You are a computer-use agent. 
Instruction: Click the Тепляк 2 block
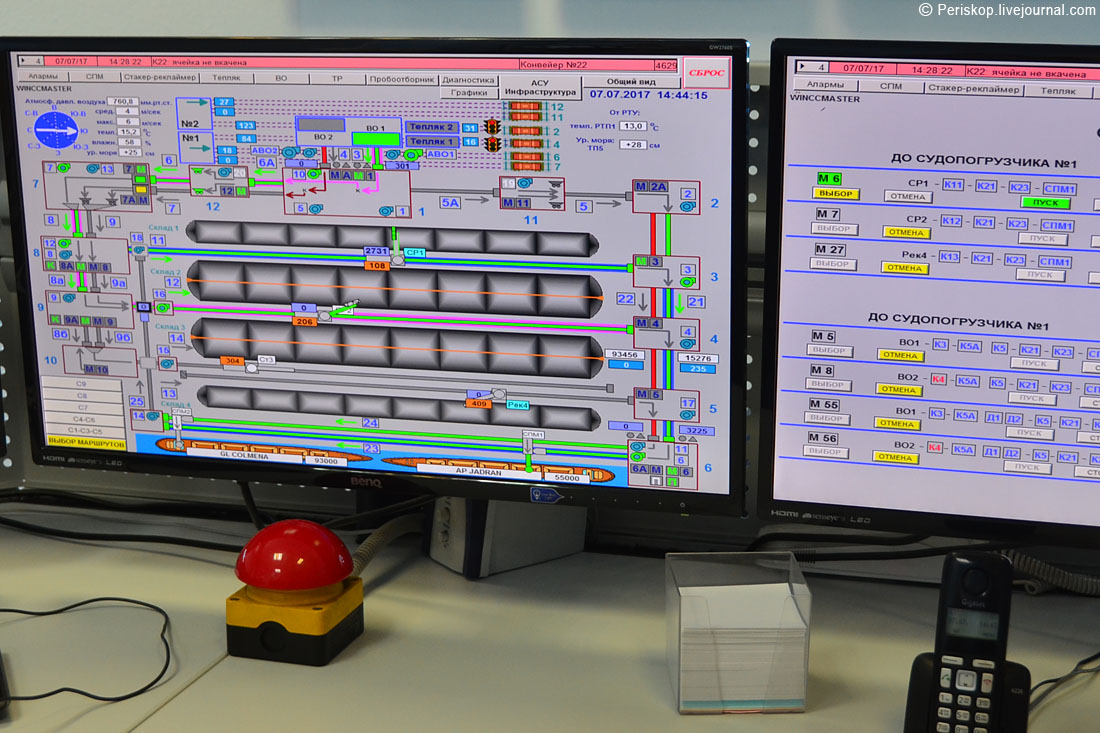[431, 127]
